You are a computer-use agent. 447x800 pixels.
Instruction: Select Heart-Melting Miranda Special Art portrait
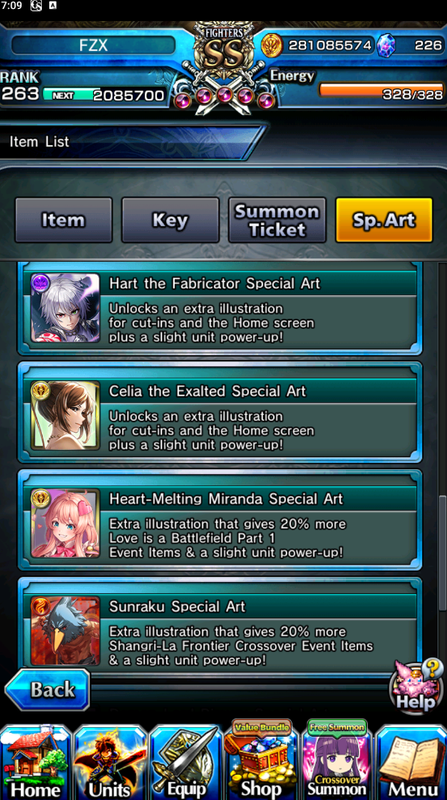pos(65,523)
